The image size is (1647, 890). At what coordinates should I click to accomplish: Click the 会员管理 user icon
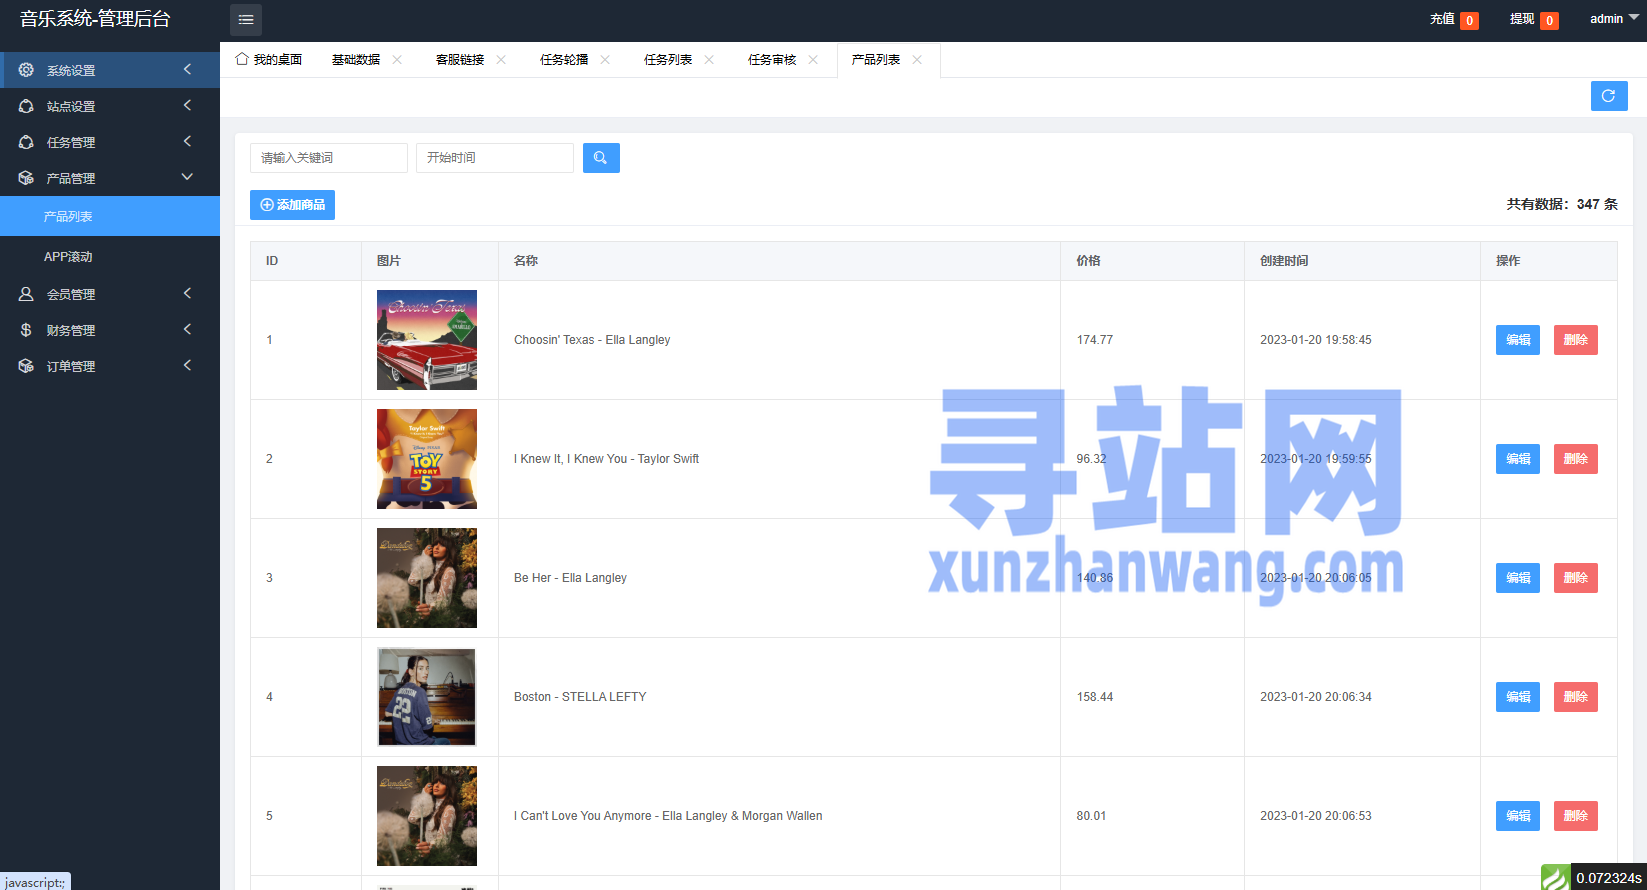click(26, 294)
